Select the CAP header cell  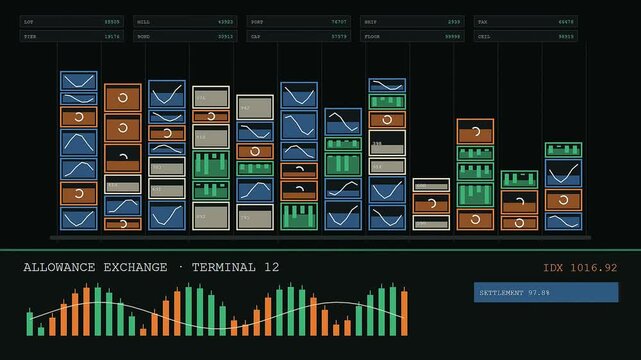299,36
